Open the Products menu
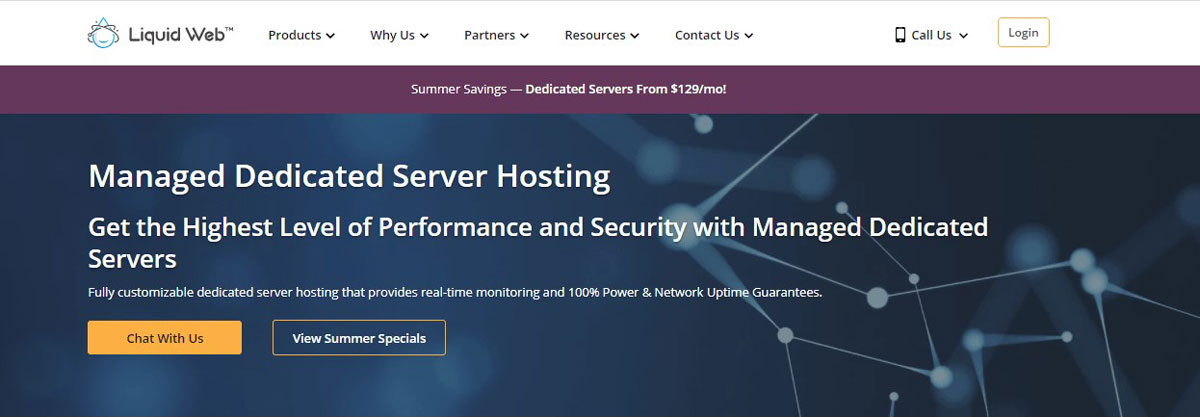Viewport: 1200px width, 417px height. pyautogui.click(x=301, y=35)
